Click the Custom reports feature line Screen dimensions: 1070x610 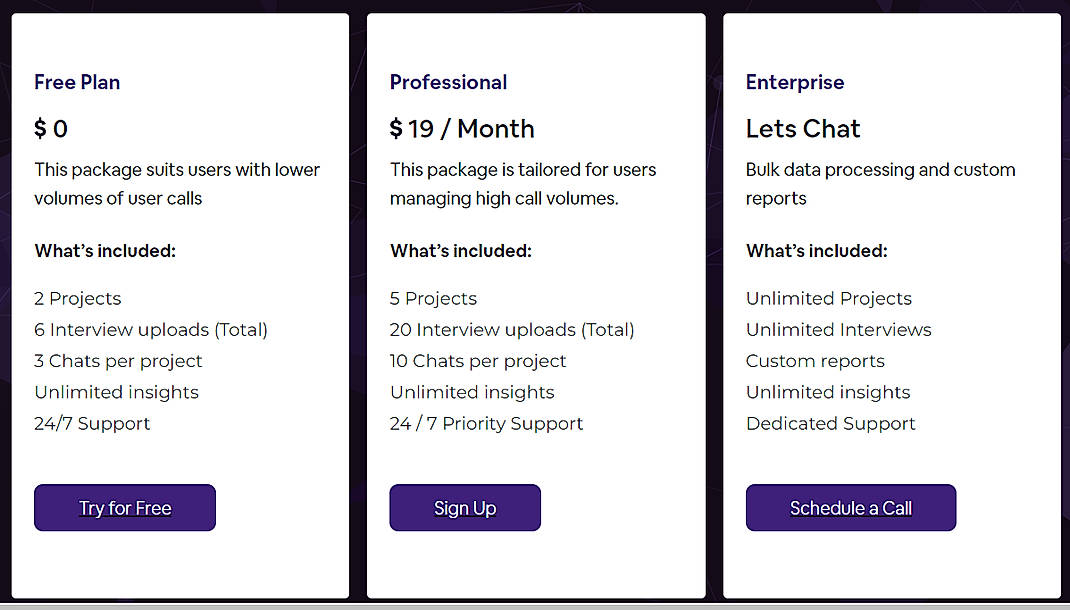[x=815, y=361]
